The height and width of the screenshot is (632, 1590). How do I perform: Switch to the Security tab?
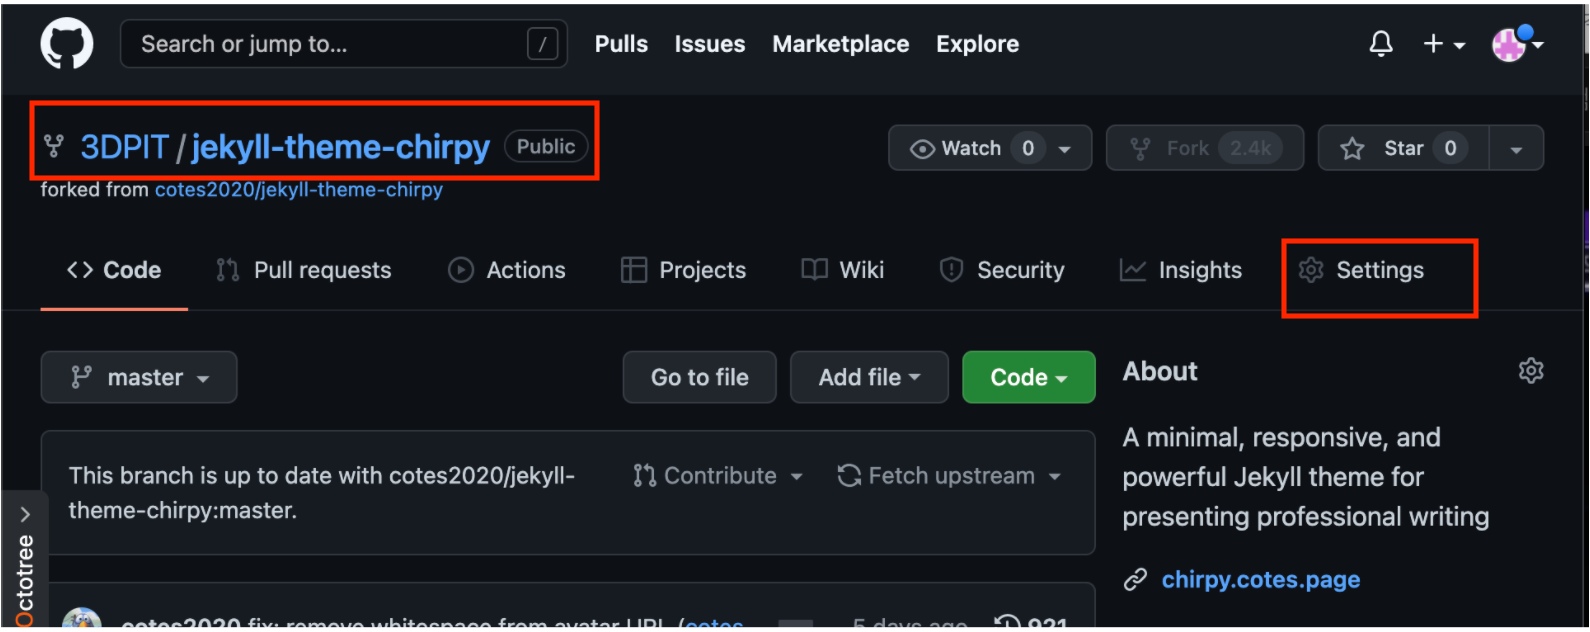[1002, 270]
